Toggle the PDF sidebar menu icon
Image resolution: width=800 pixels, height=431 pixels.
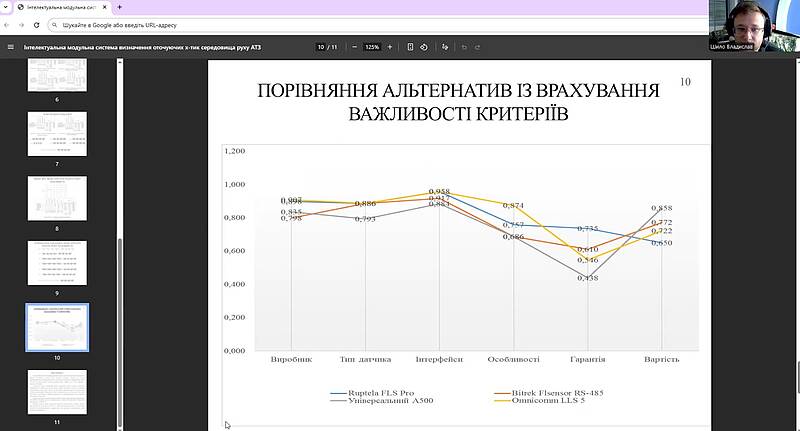click(x=11, y=47)
